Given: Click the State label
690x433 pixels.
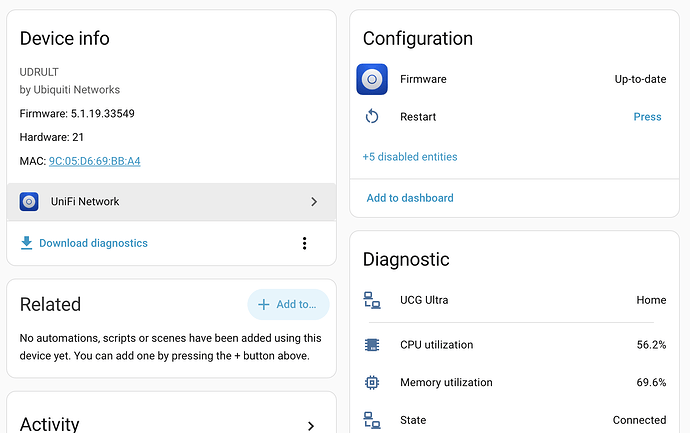Looking at the screenshot, I should click(x=413, y=420).
